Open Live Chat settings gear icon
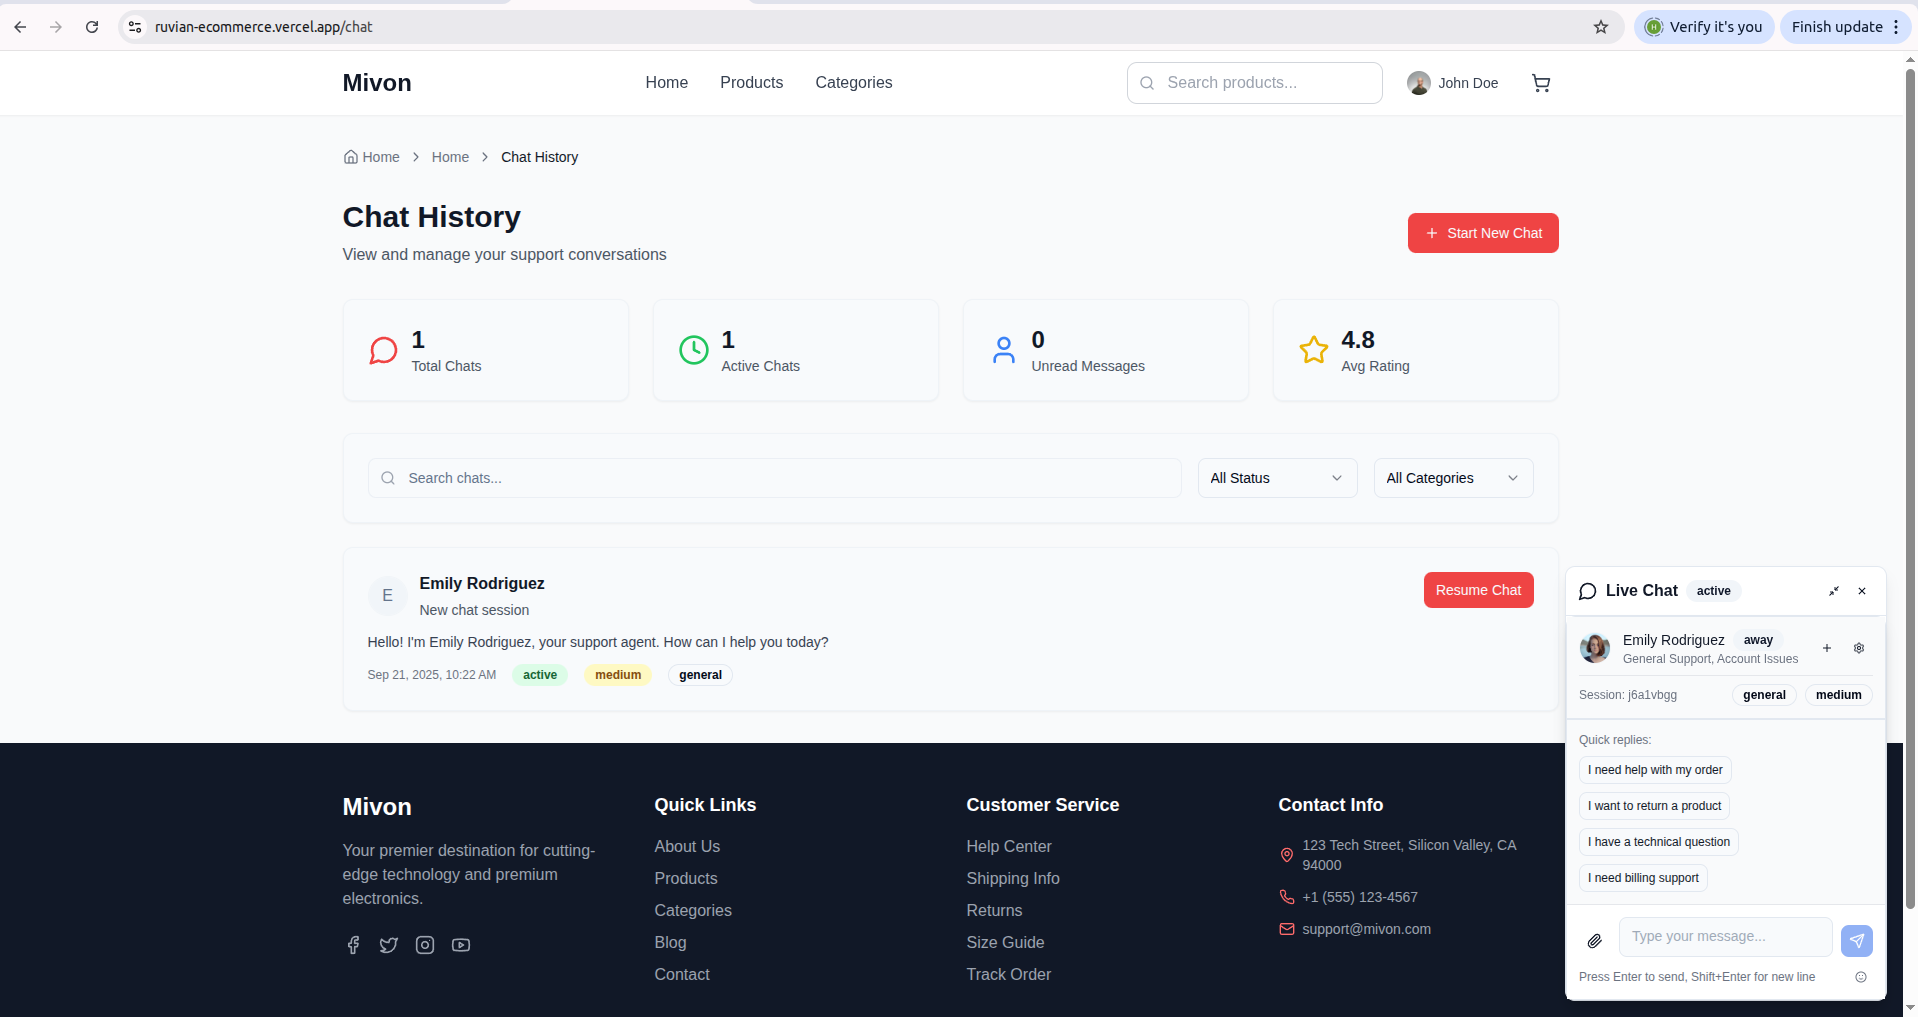 point(1859,648)
